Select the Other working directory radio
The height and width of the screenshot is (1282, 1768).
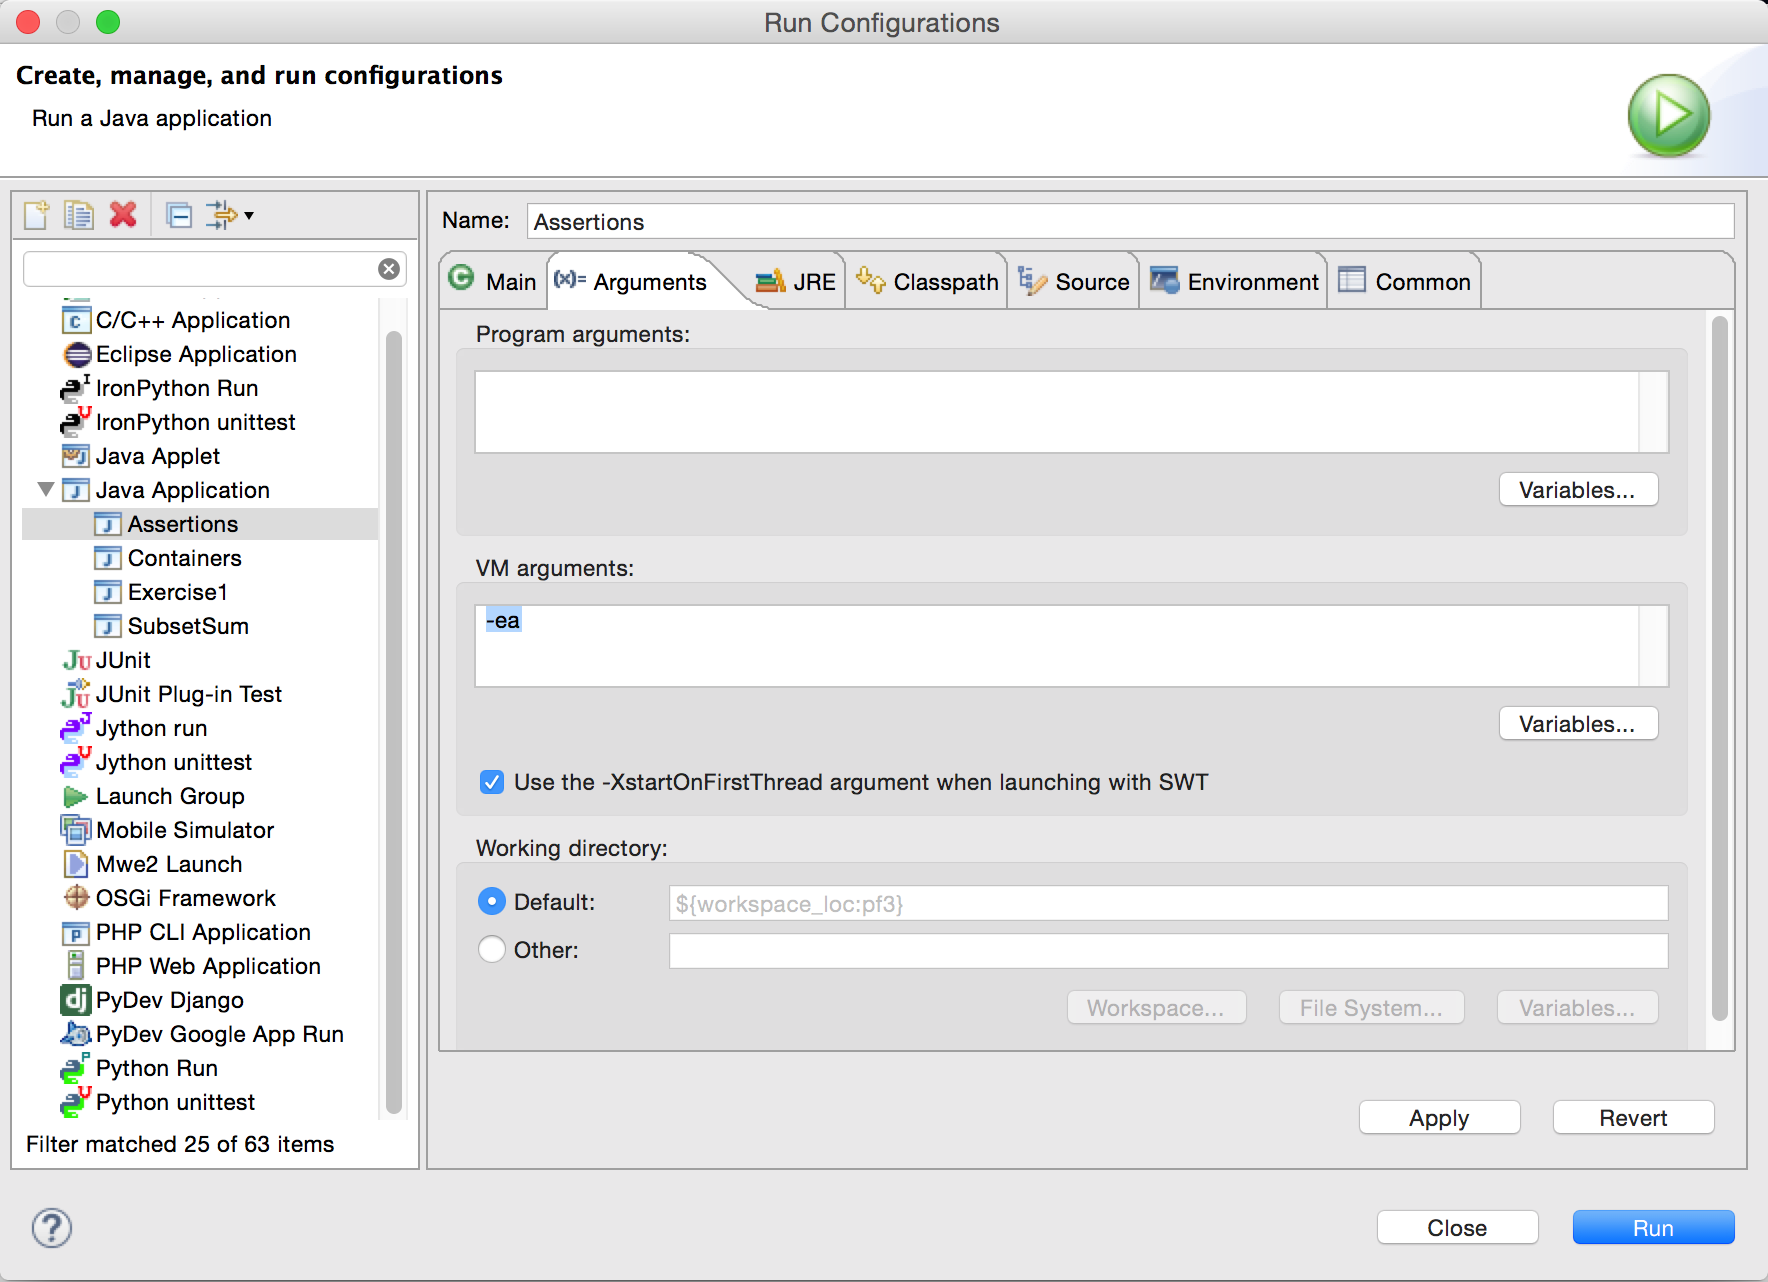[491, 949]
